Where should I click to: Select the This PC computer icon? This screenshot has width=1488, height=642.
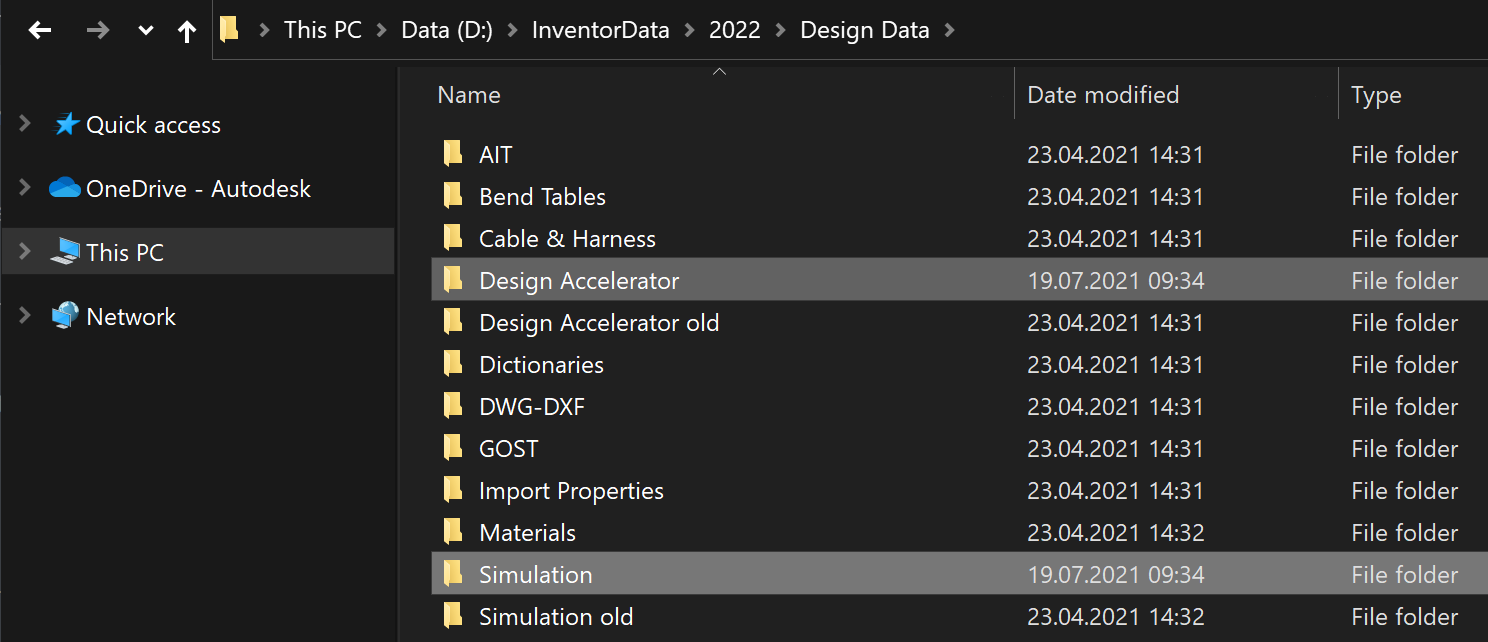(x=63, y=252)
